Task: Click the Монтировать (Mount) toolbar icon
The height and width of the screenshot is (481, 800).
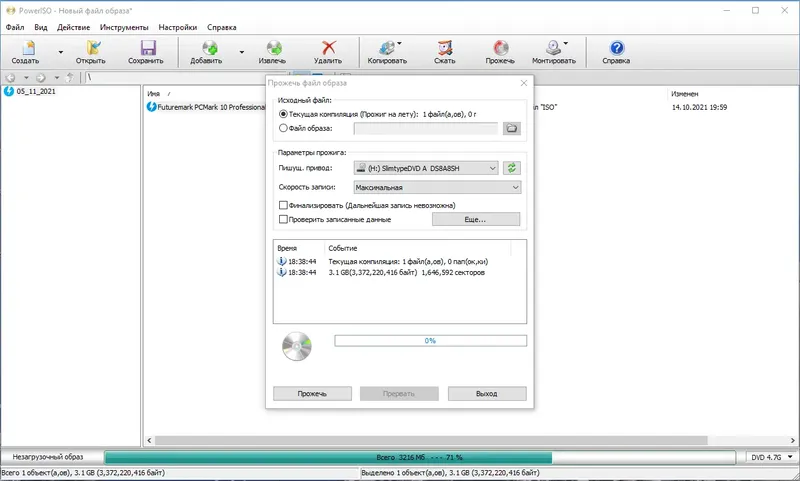Action: [554, 52]
